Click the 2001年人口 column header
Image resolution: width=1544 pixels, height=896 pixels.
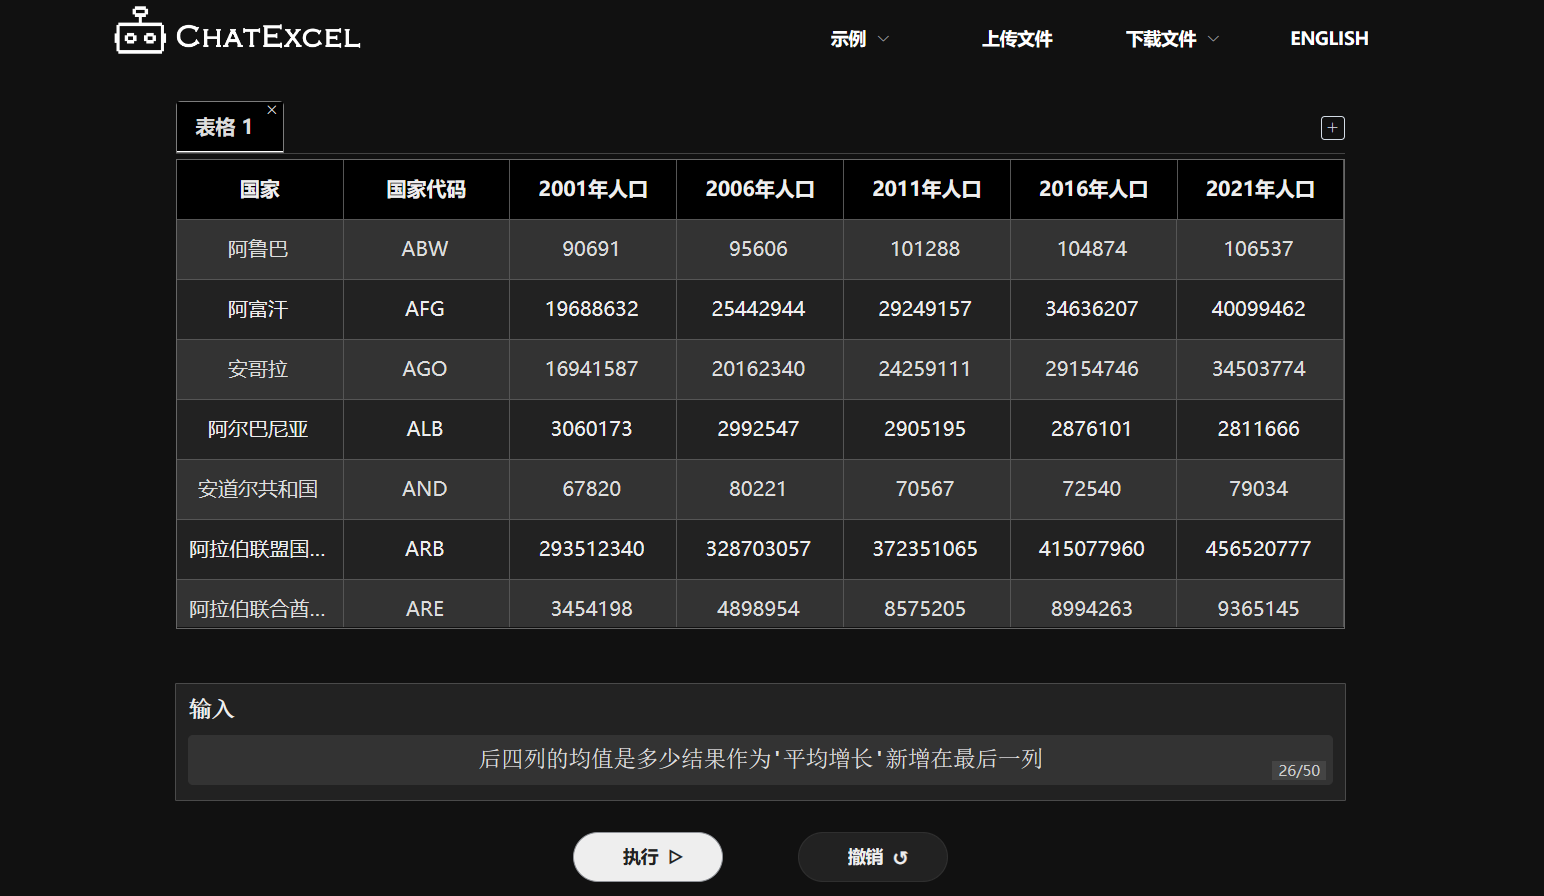593,189
